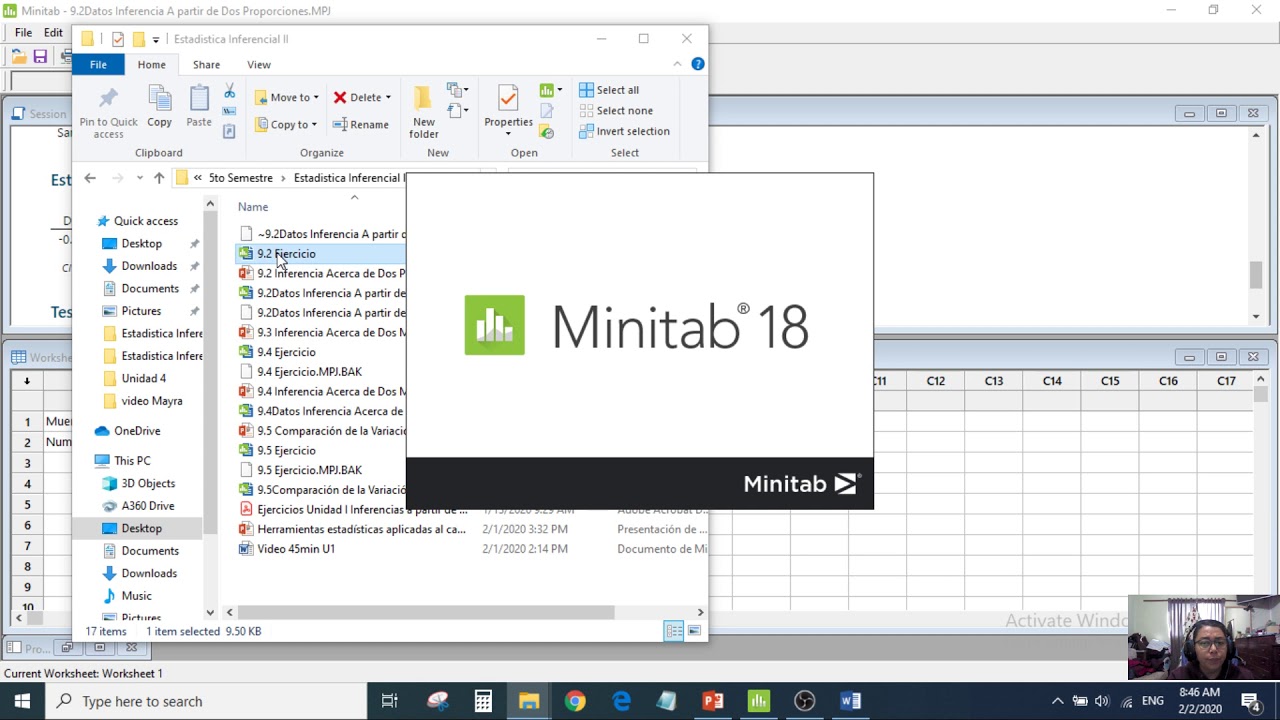
Task: Click Minitab Open icon in toolbar
Action: [x=19, y=57]
